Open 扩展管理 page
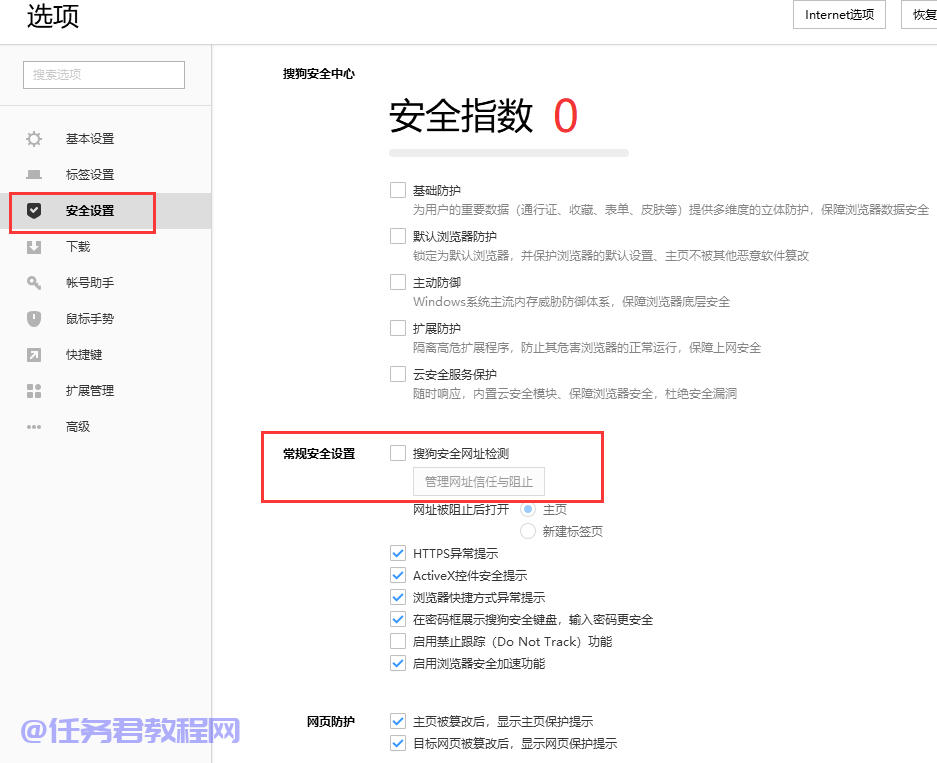The image size is (937, 763). pyautogui.click(x=90, y=391)
